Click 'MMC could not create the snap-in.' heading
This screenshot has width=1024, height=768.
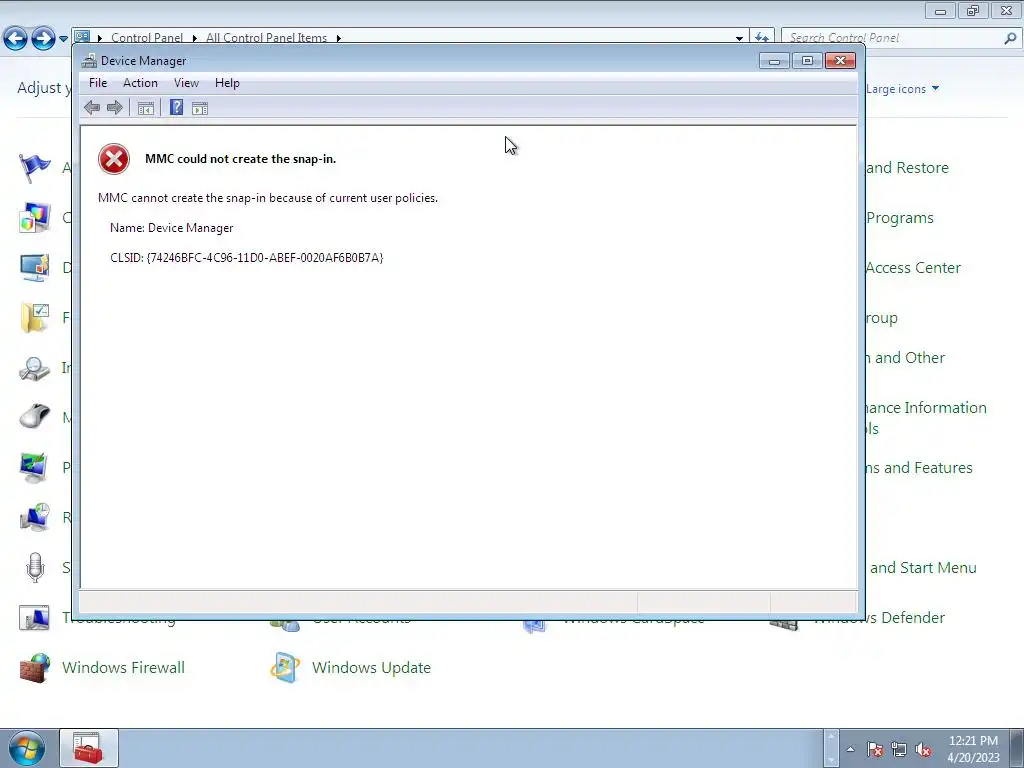pyautogui.click(x=240, y=159)
